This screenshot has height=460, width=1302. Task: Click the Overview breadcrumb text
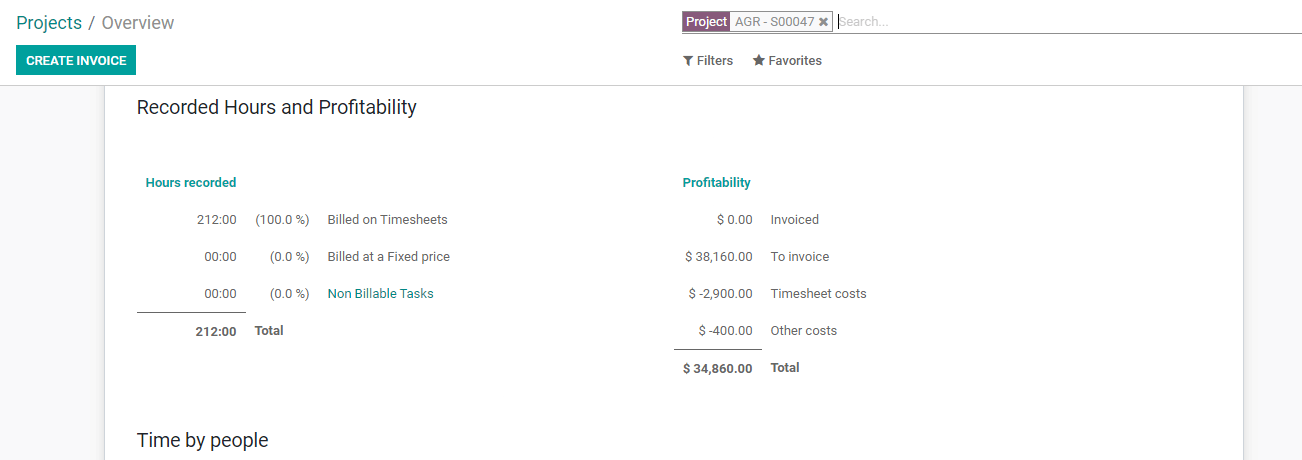(x=138, y=22)
